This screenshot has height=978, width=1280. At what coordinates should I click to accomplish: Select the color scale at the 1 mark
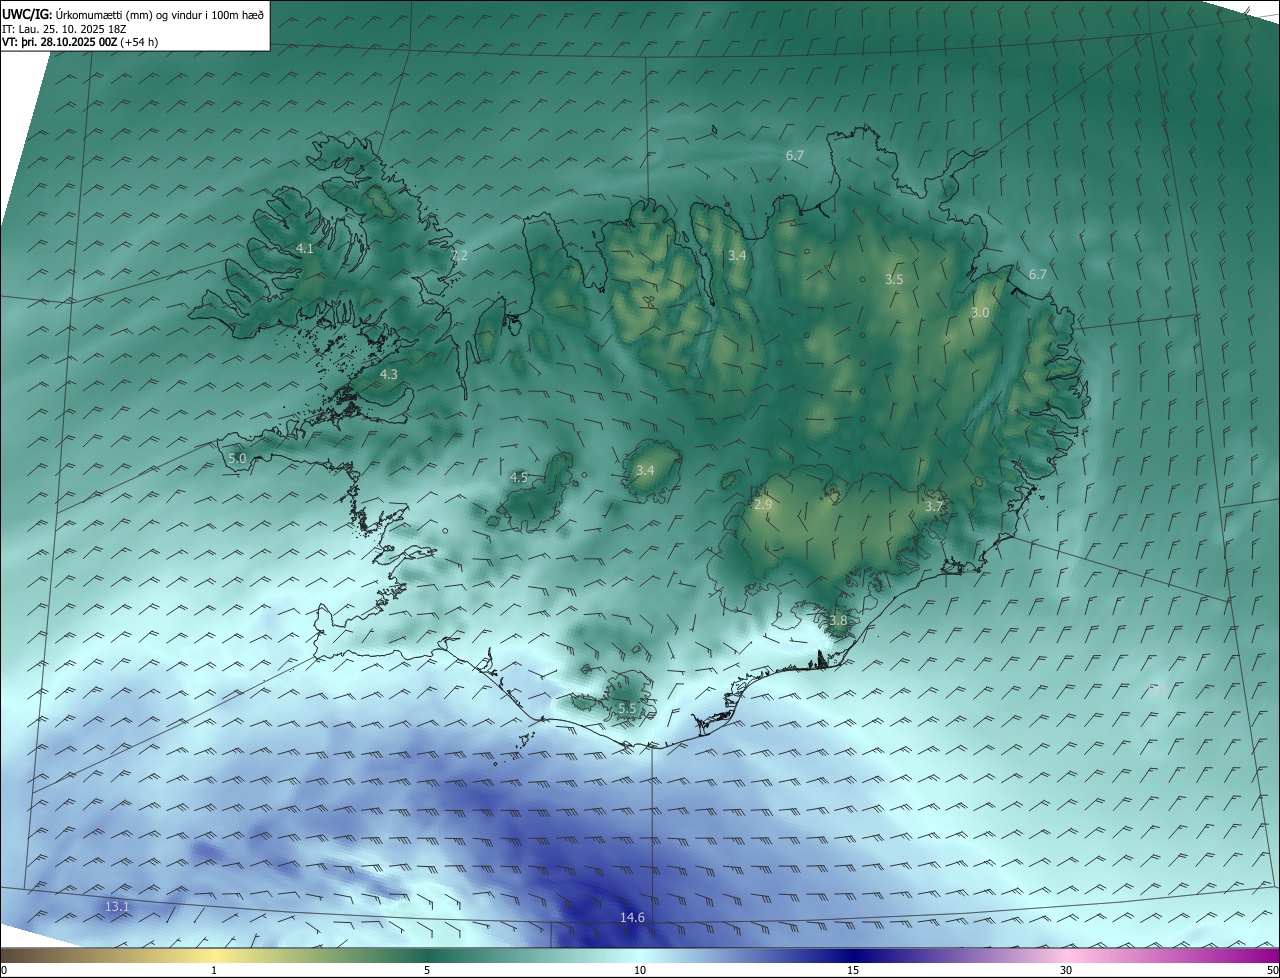pos(214,956)
